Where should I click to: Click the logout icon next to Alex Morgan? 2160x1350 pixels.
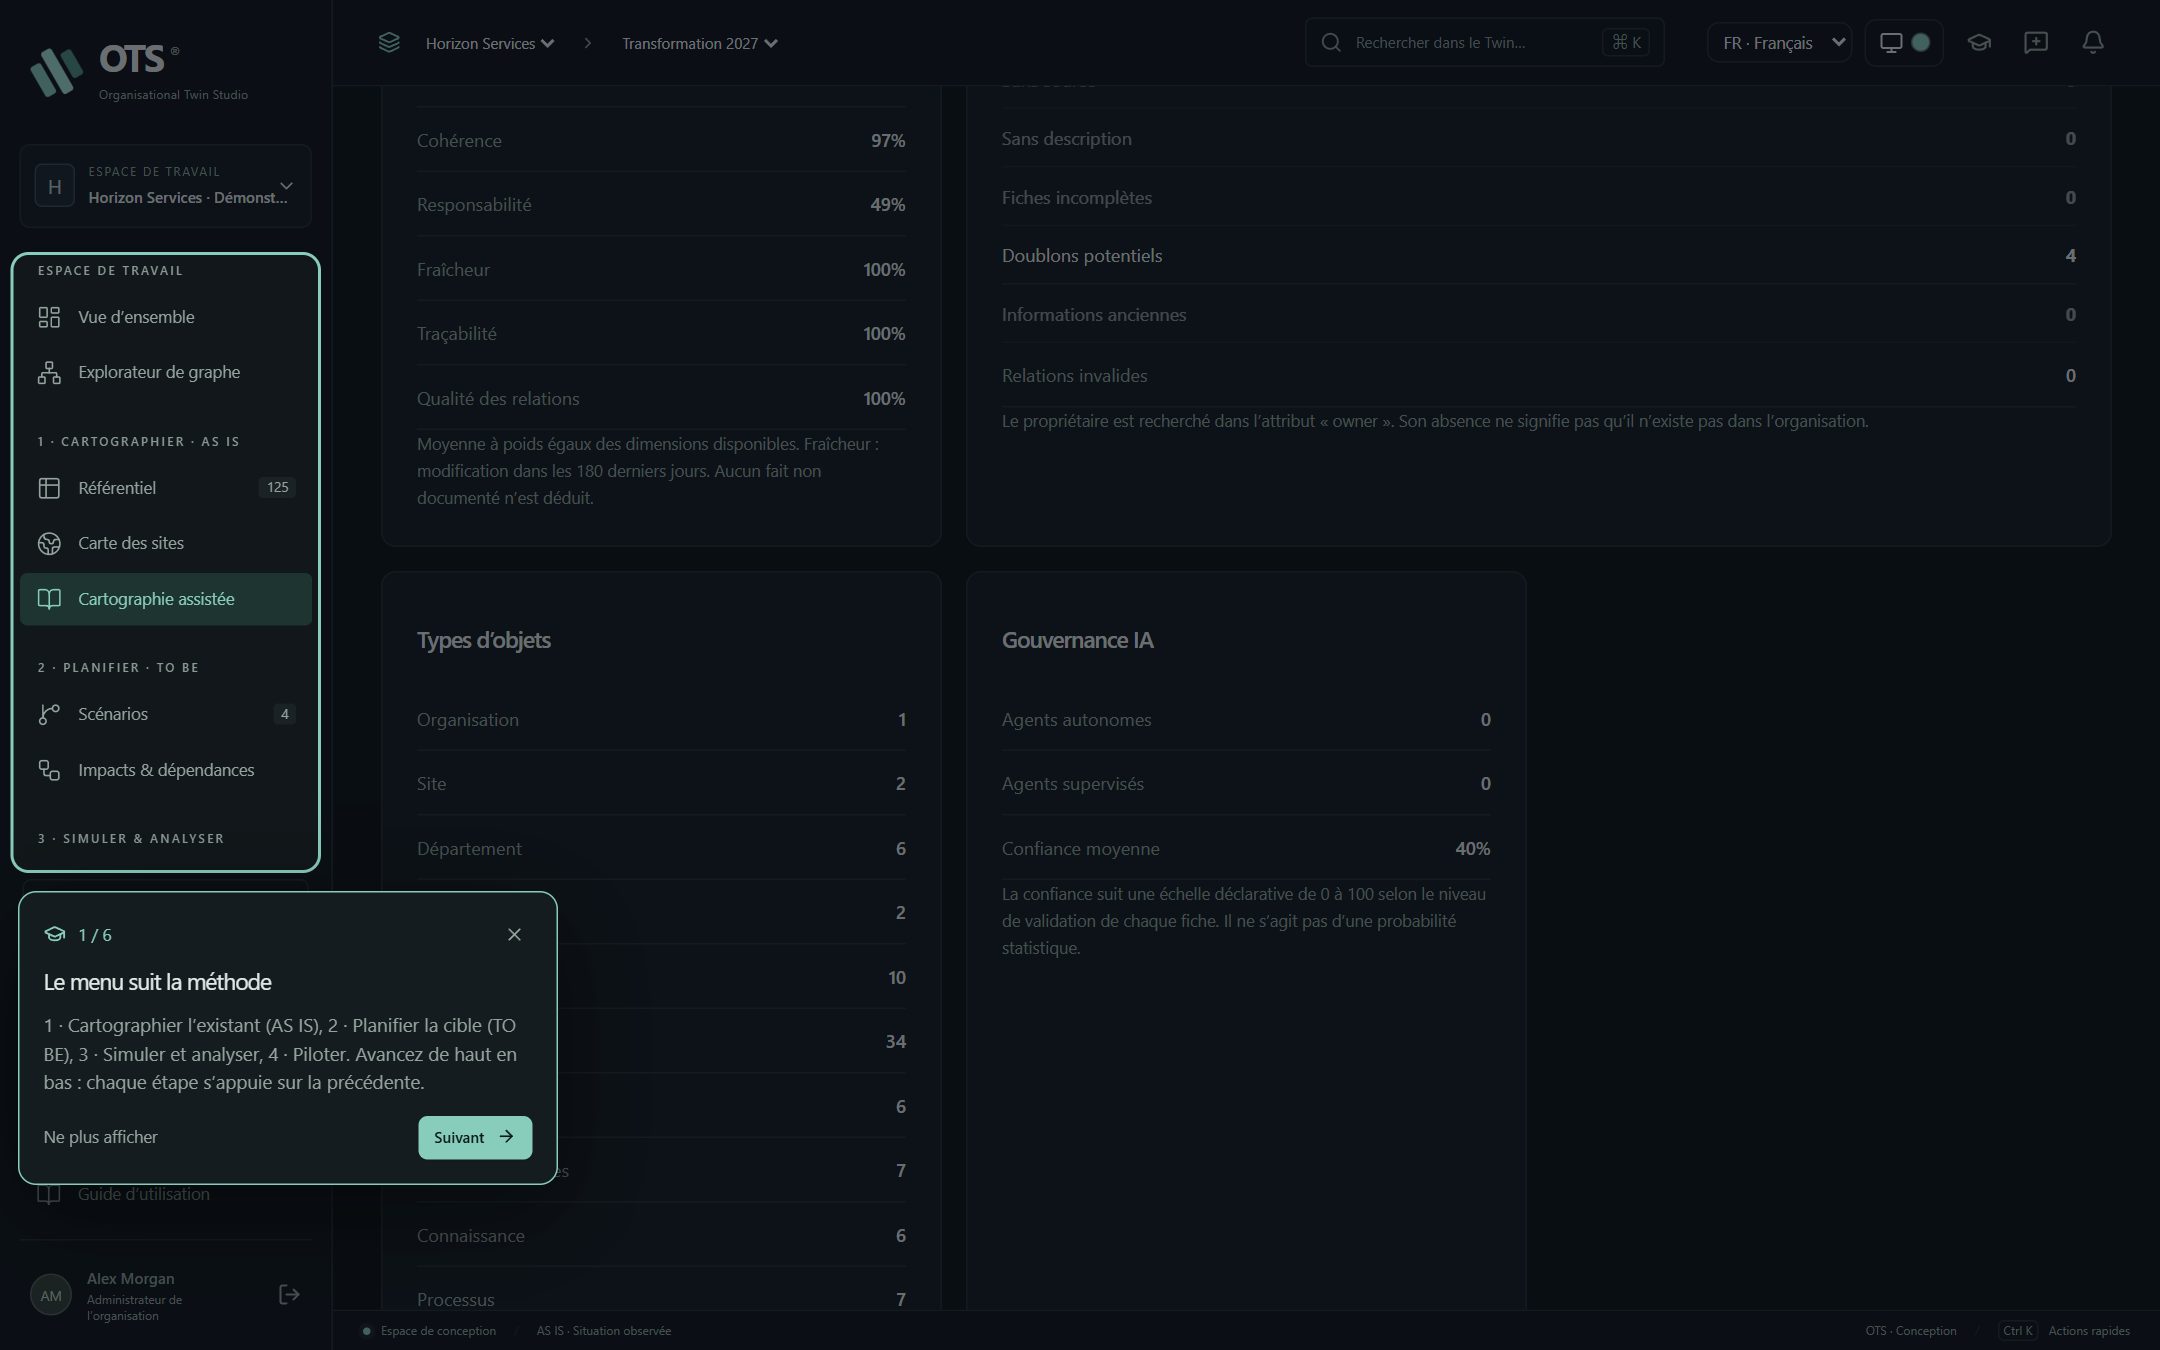pos(289,1295)
